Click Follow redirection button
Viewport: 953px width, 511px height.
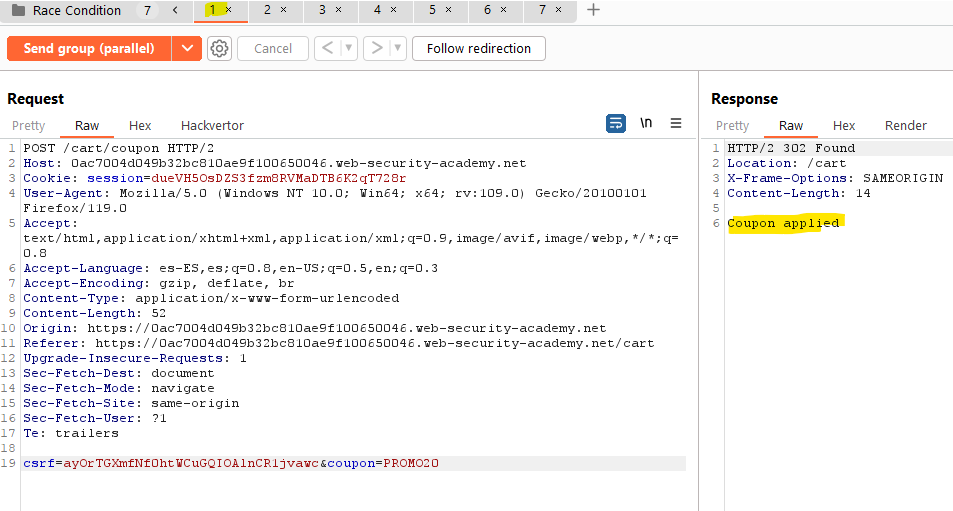click(x=479, y=49)
